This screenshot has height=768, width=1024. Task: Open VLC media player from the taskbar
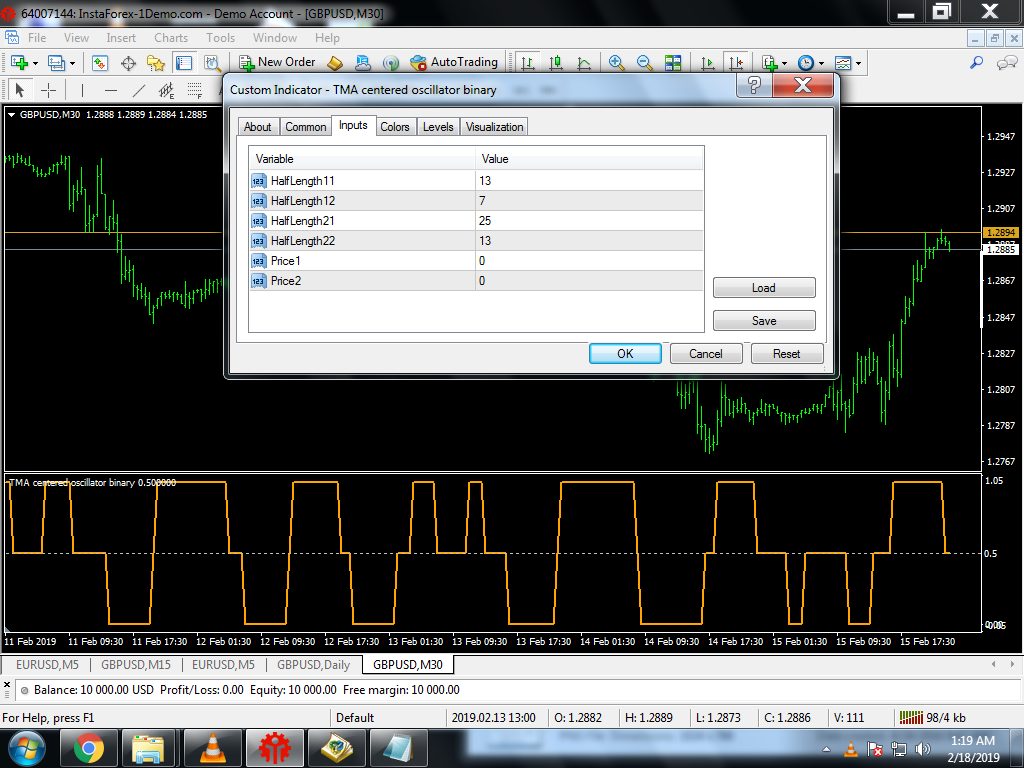pyautogui.click(x=212, y=747)
